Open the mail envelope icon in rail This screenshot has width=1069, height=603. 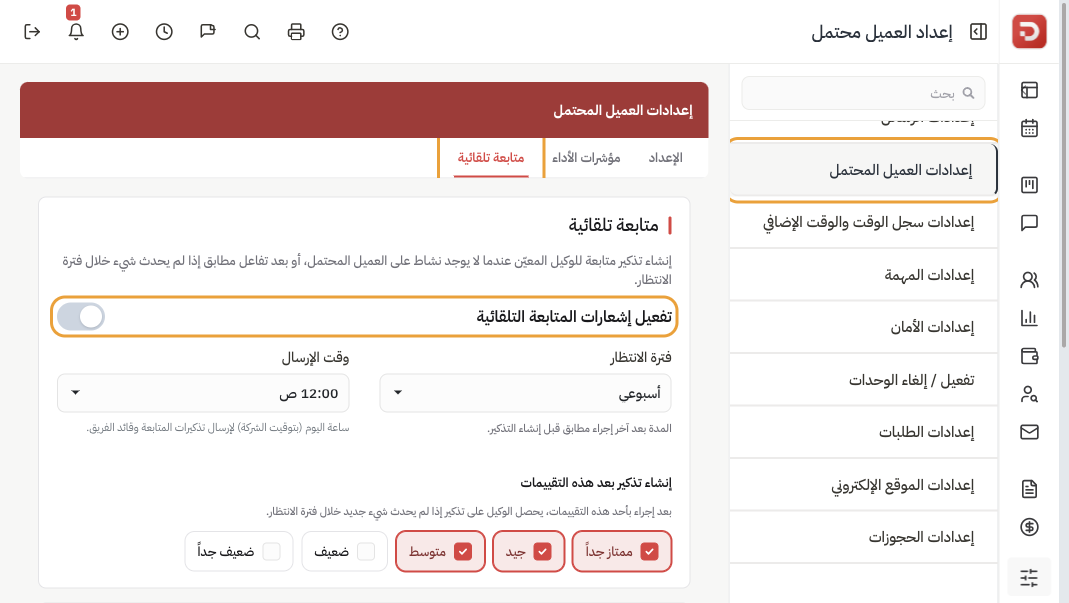(1029, 432)
